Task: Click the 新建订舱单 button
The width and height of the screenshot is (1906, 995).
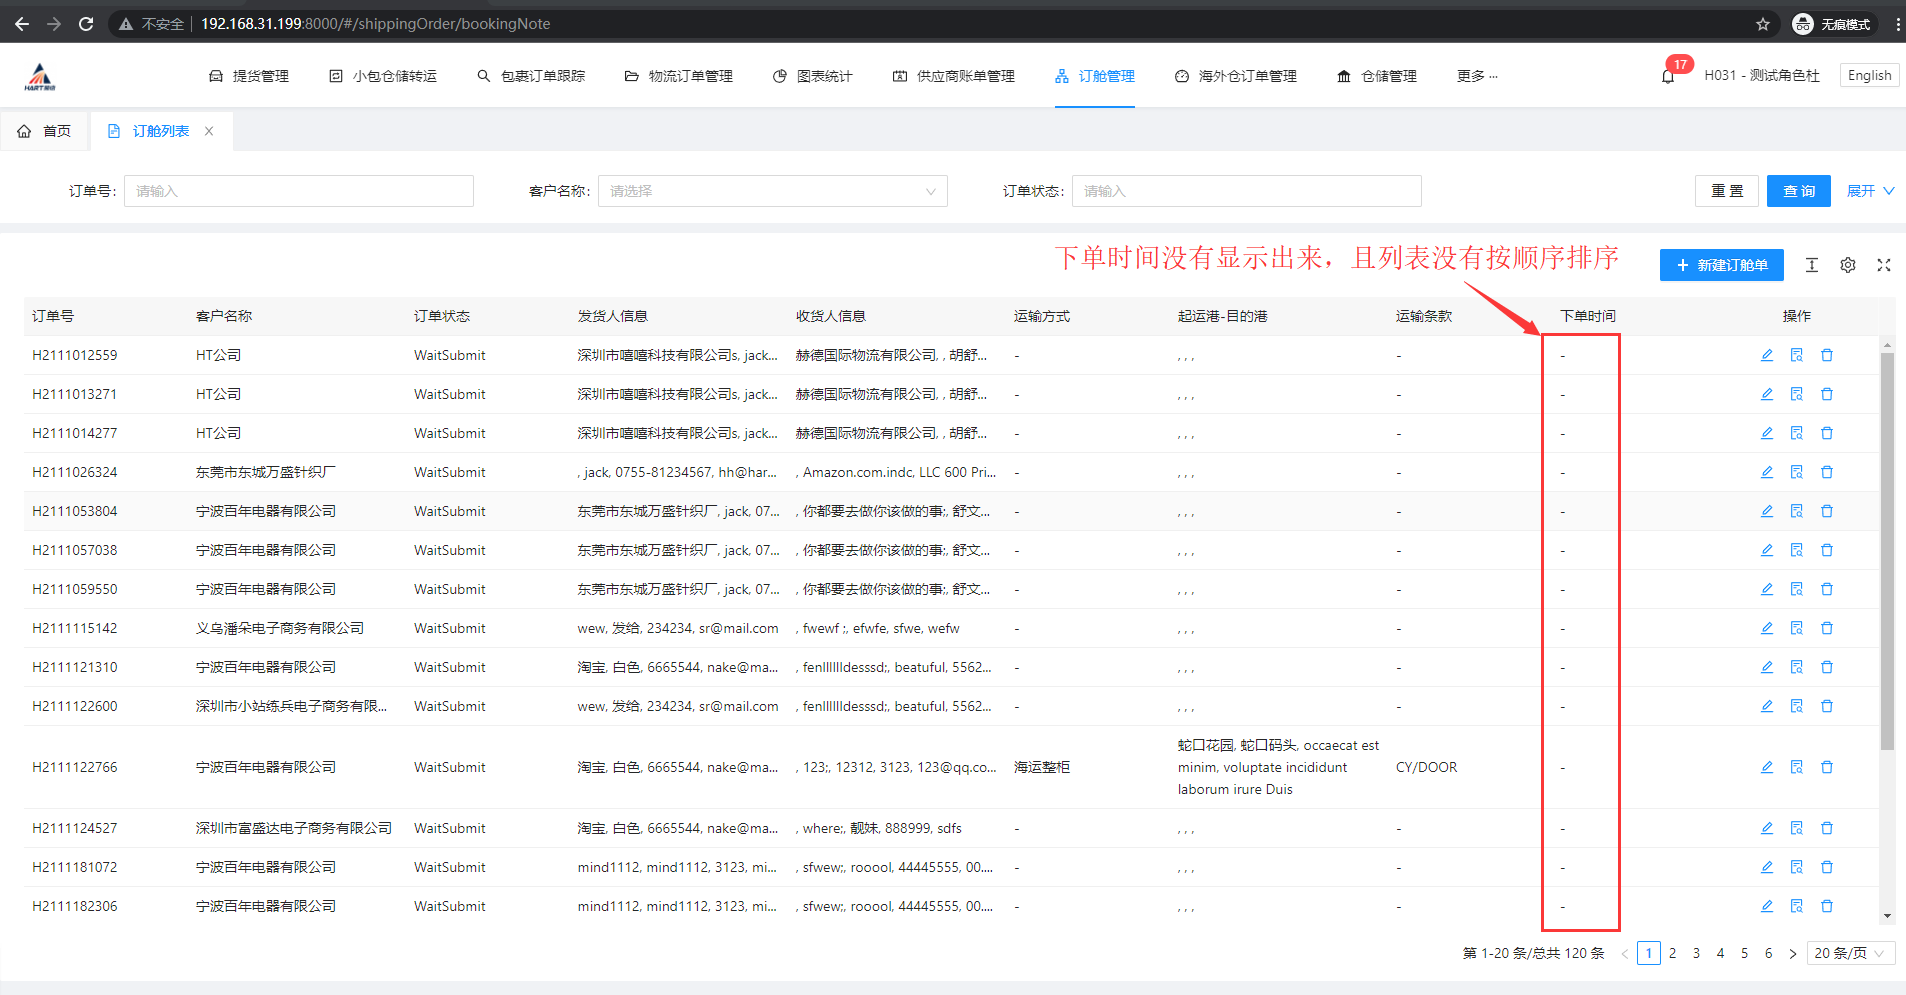Action: [x=1721, y=265]
